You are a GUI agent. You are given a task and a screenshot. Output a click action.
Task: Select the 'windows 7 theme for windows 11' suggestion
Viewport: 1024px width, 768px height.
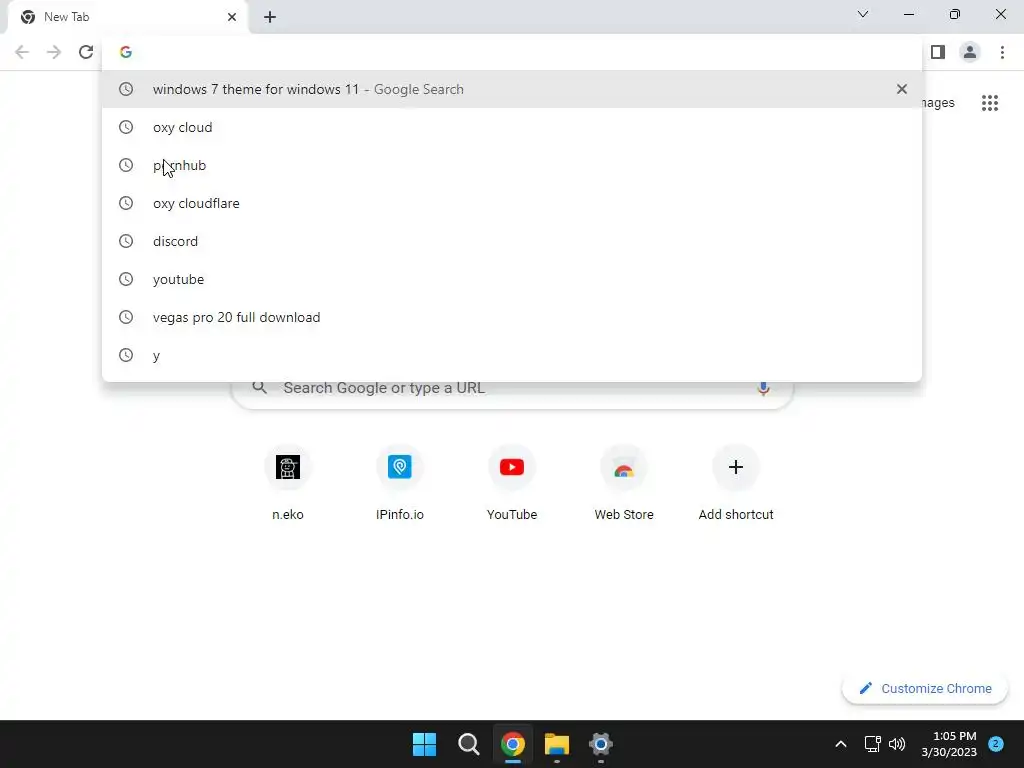click(x=512, y=89)
